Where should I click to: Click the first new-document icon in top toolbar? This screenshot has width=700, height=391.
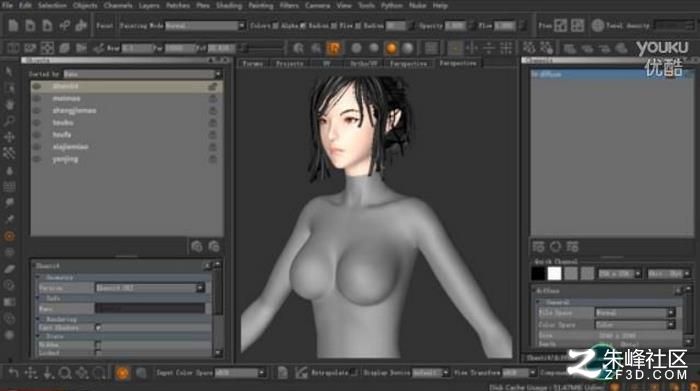tap(13, 25)
